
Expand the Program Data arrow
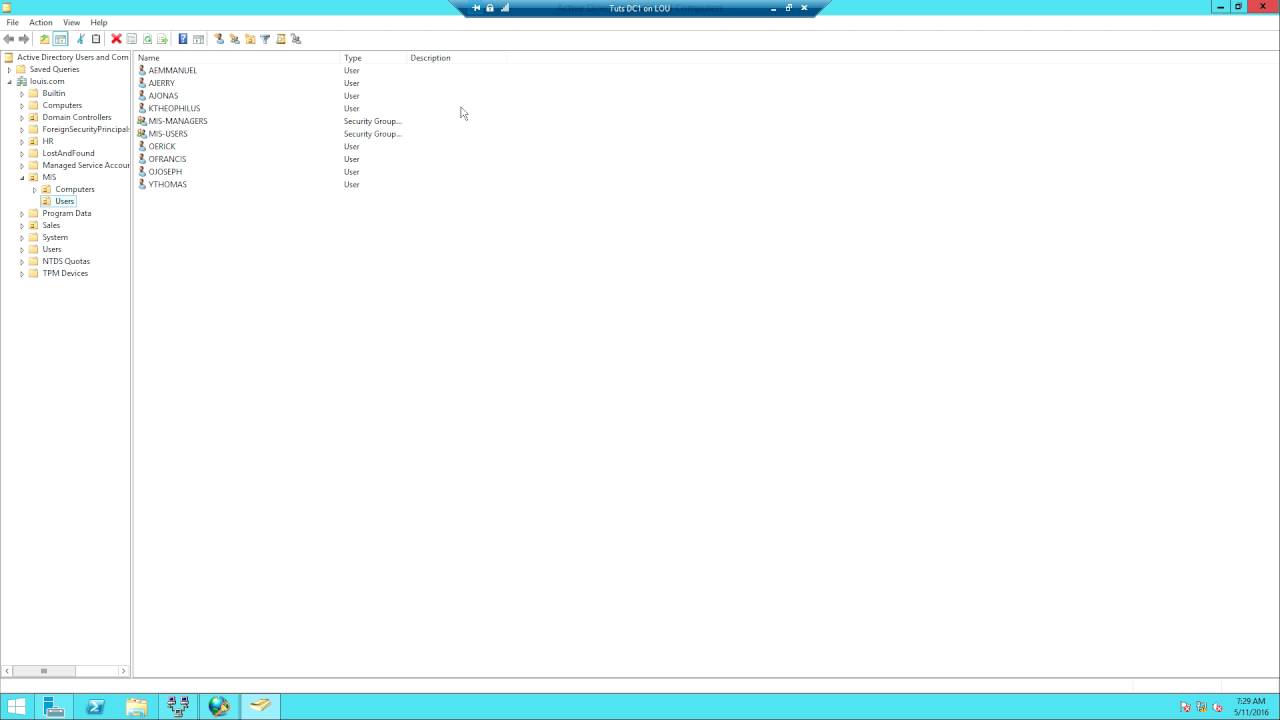[x=22, y=214]
